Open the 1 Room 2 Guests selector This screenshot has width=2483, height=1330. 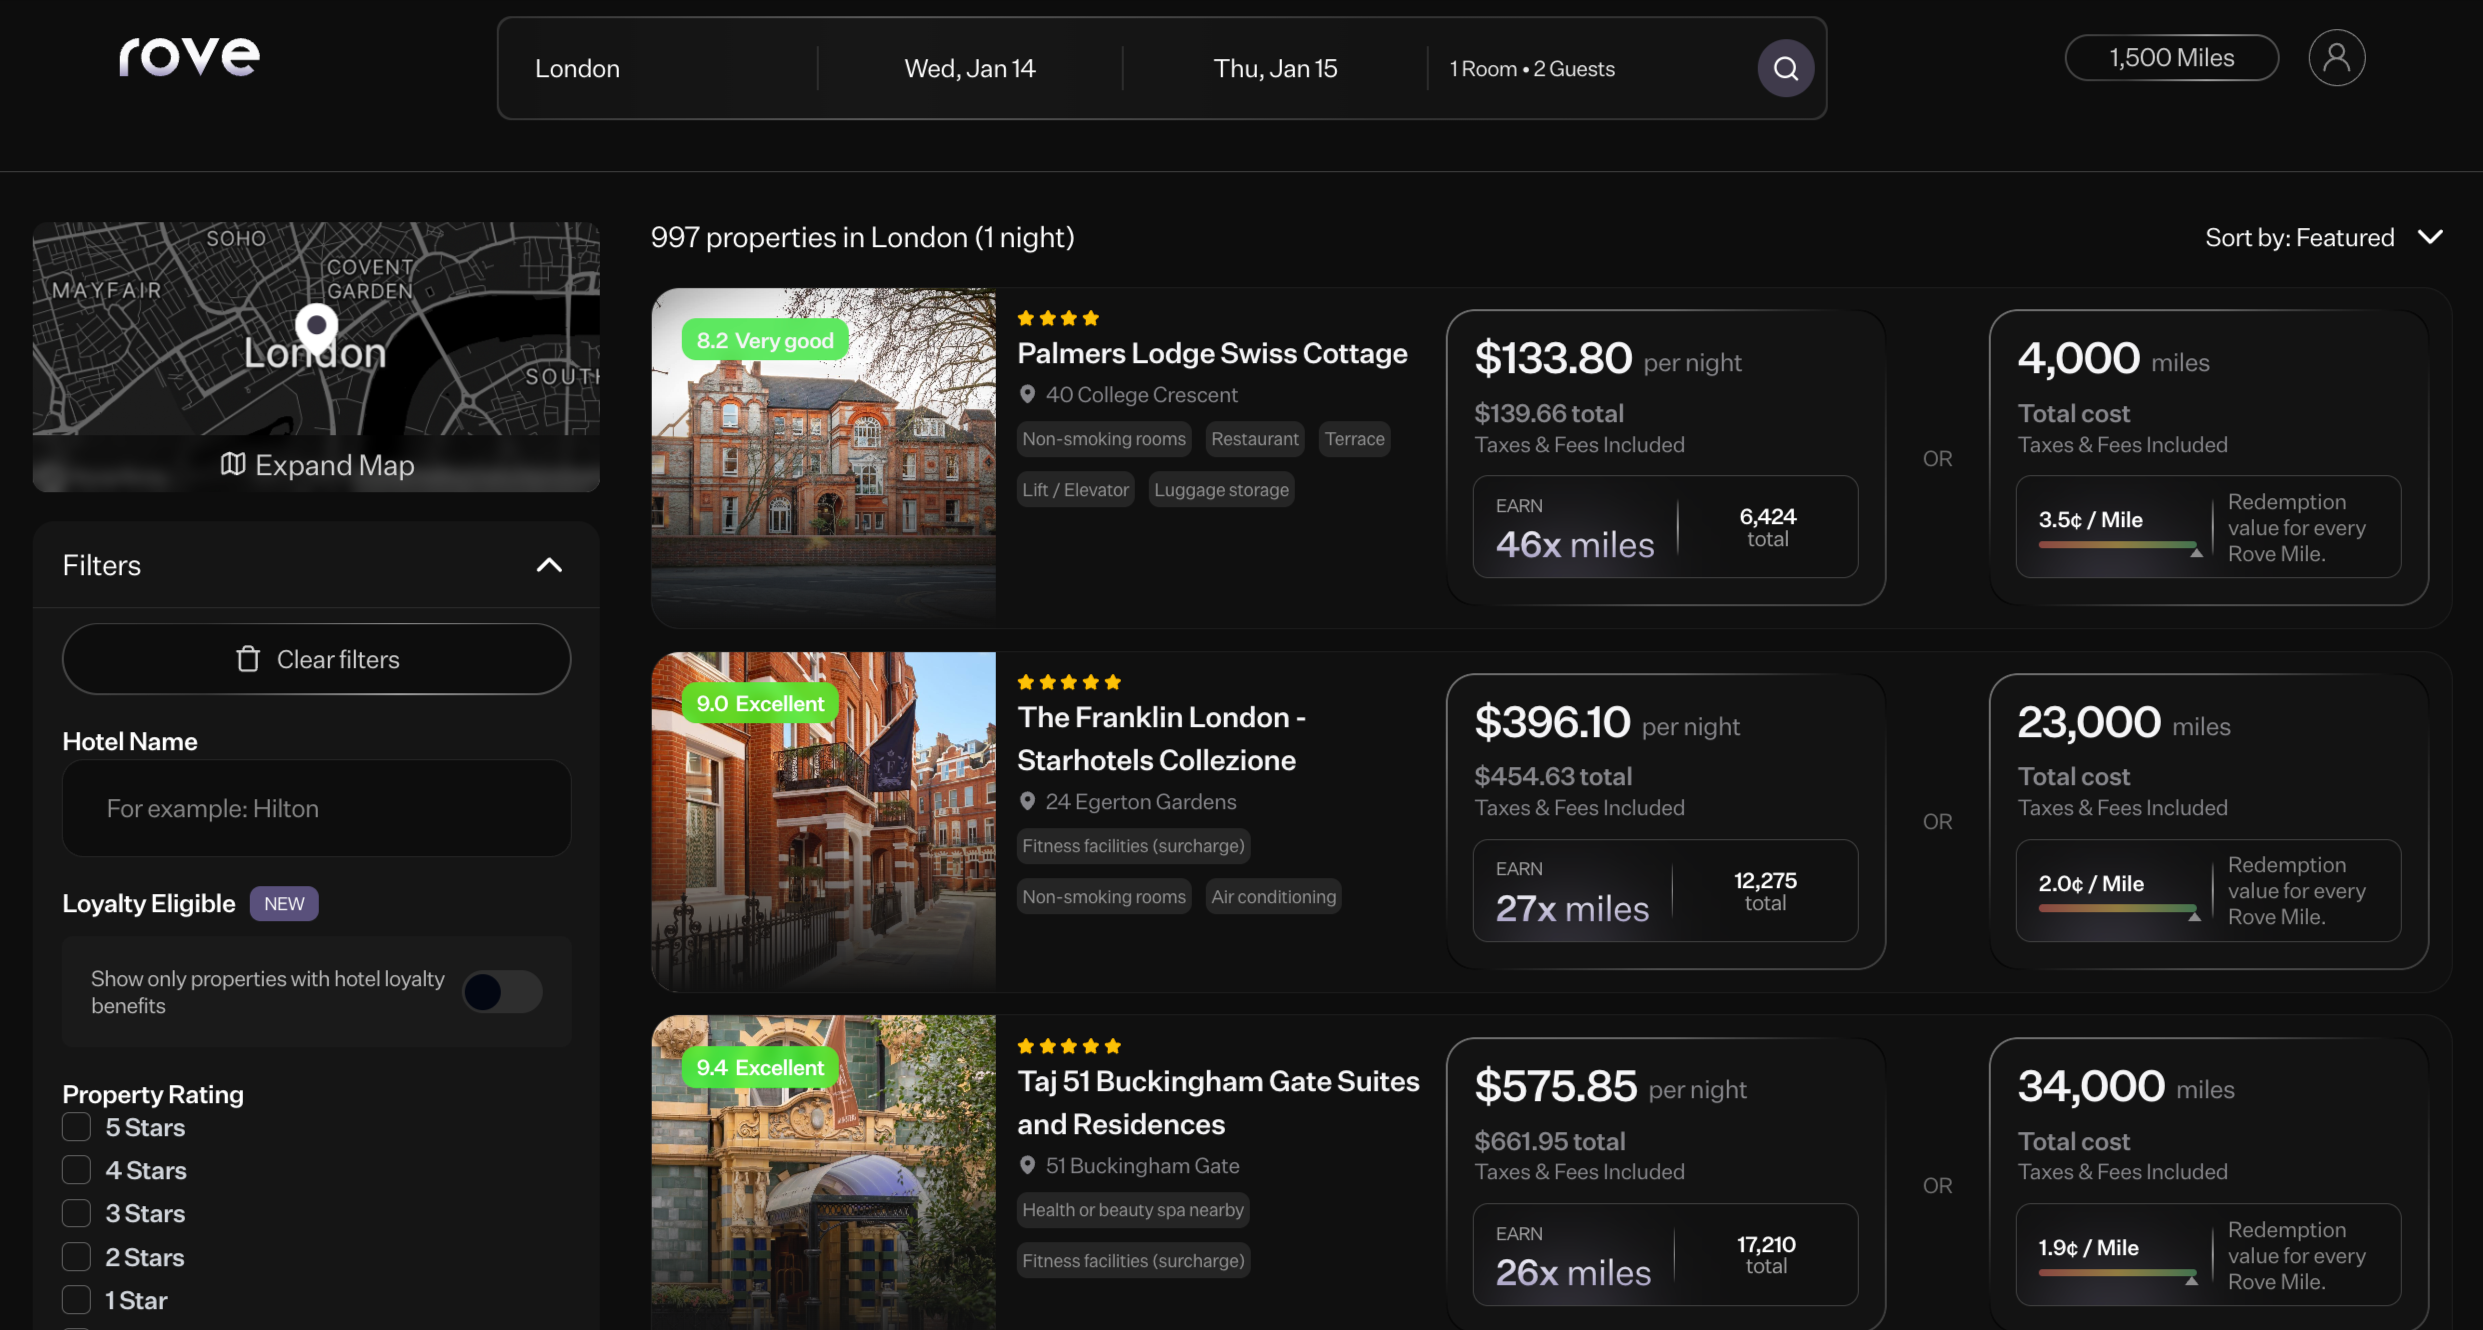(1532, 69)
